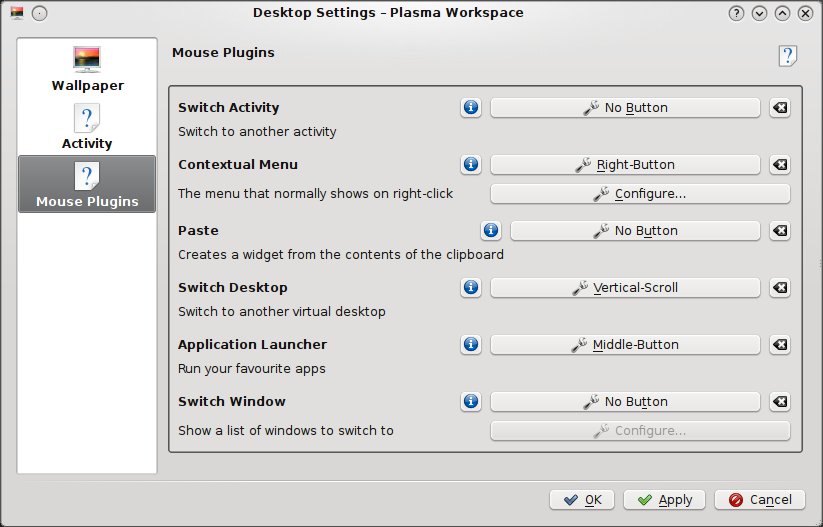Switch to the Activity settings page

tap(88, 127)
